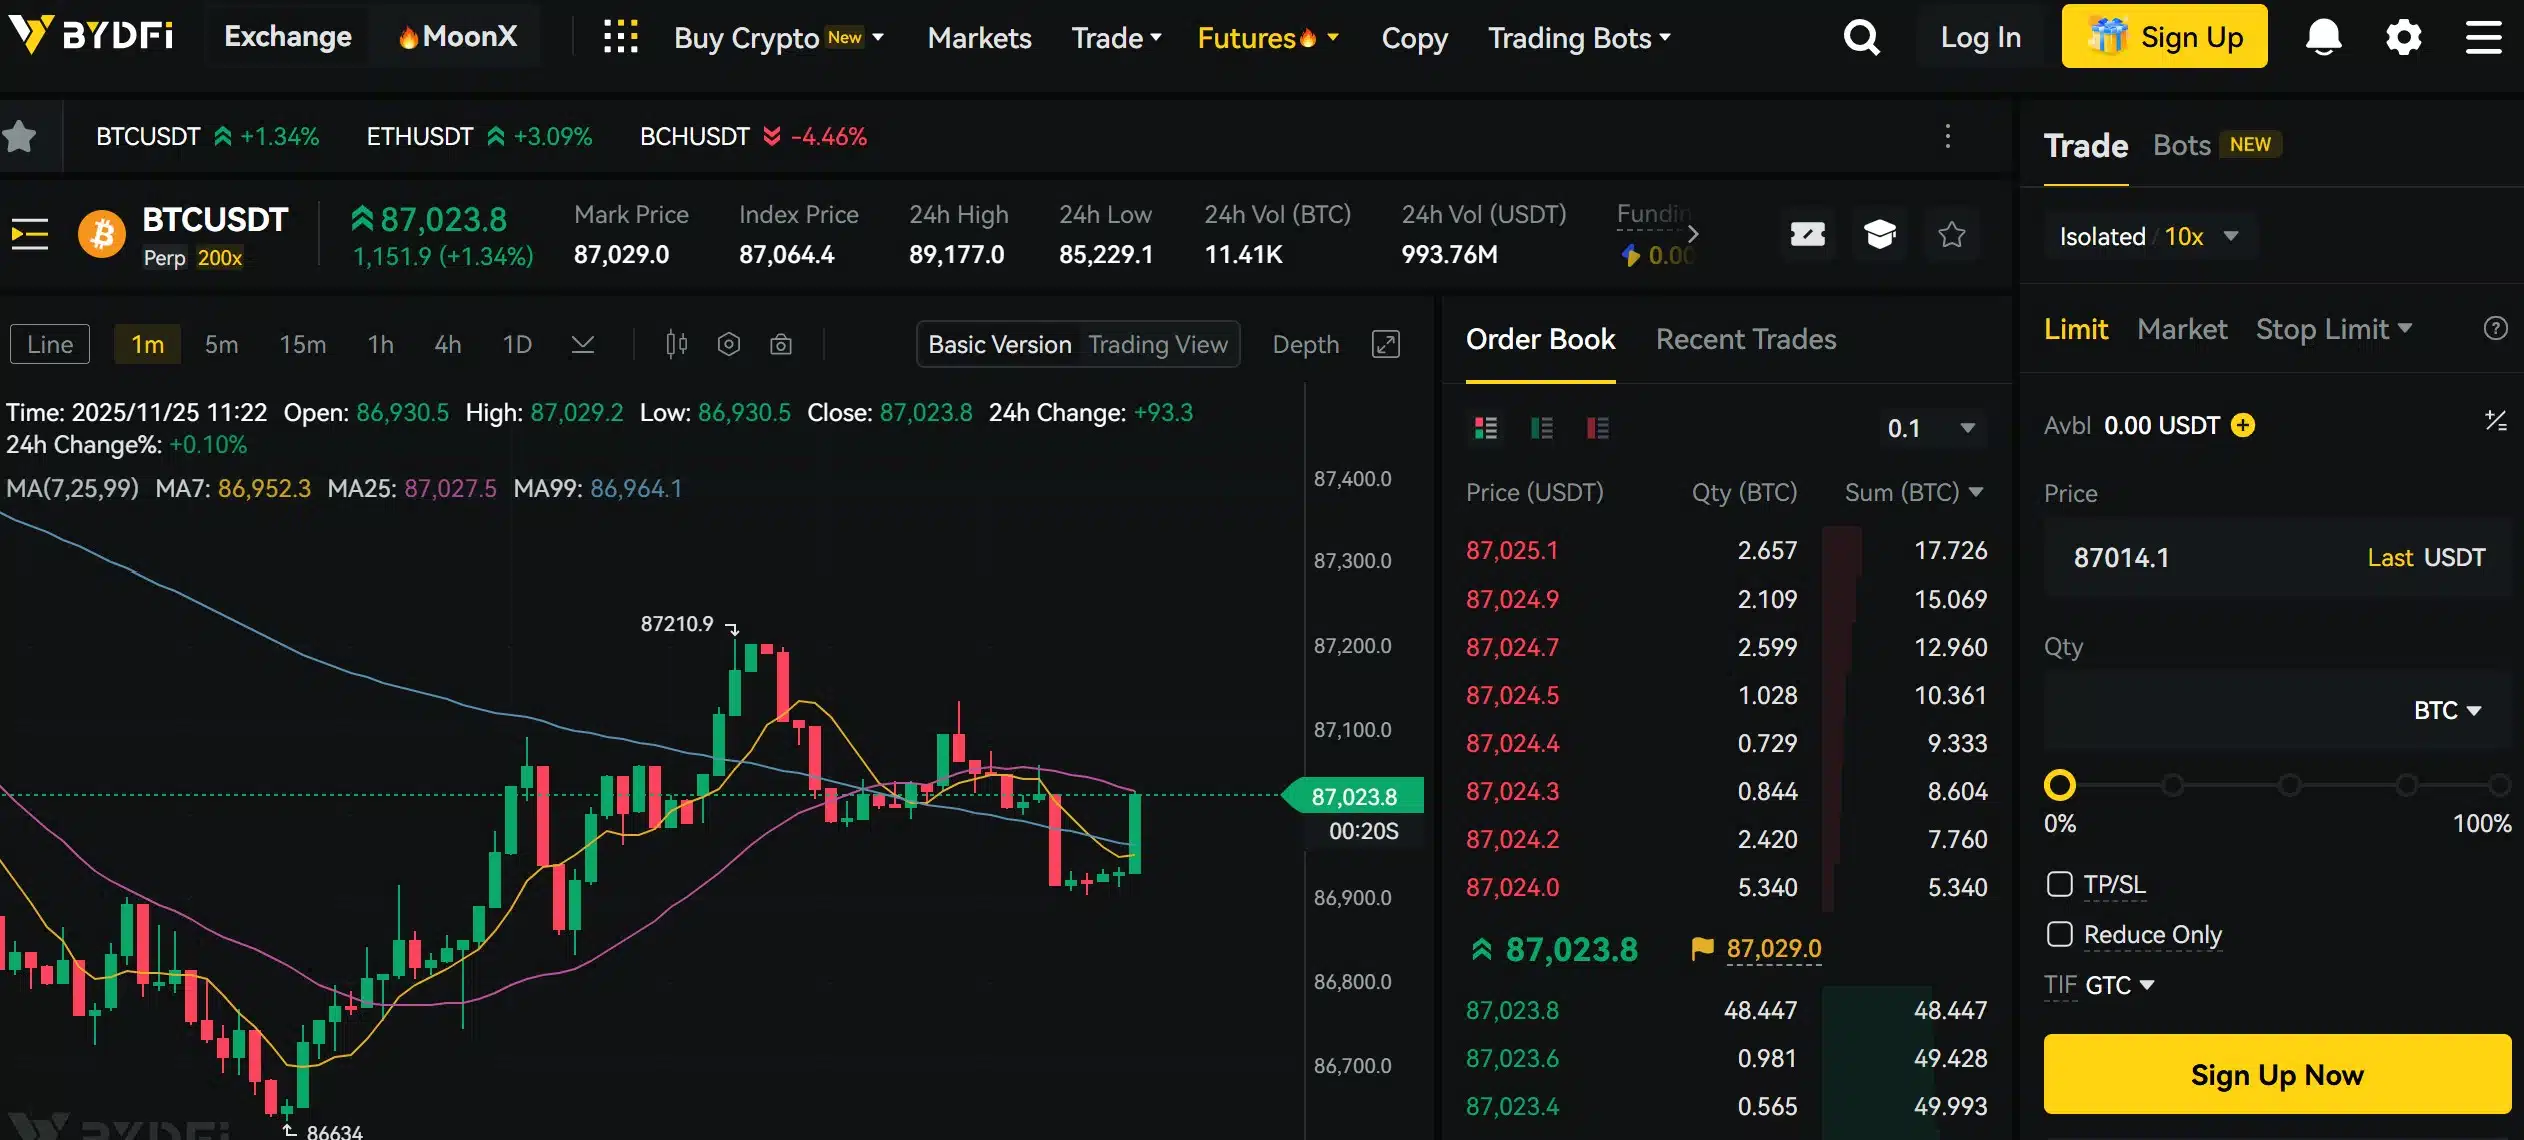
Task: Expand the chart to fullscreen
Action: [1386, 344]
